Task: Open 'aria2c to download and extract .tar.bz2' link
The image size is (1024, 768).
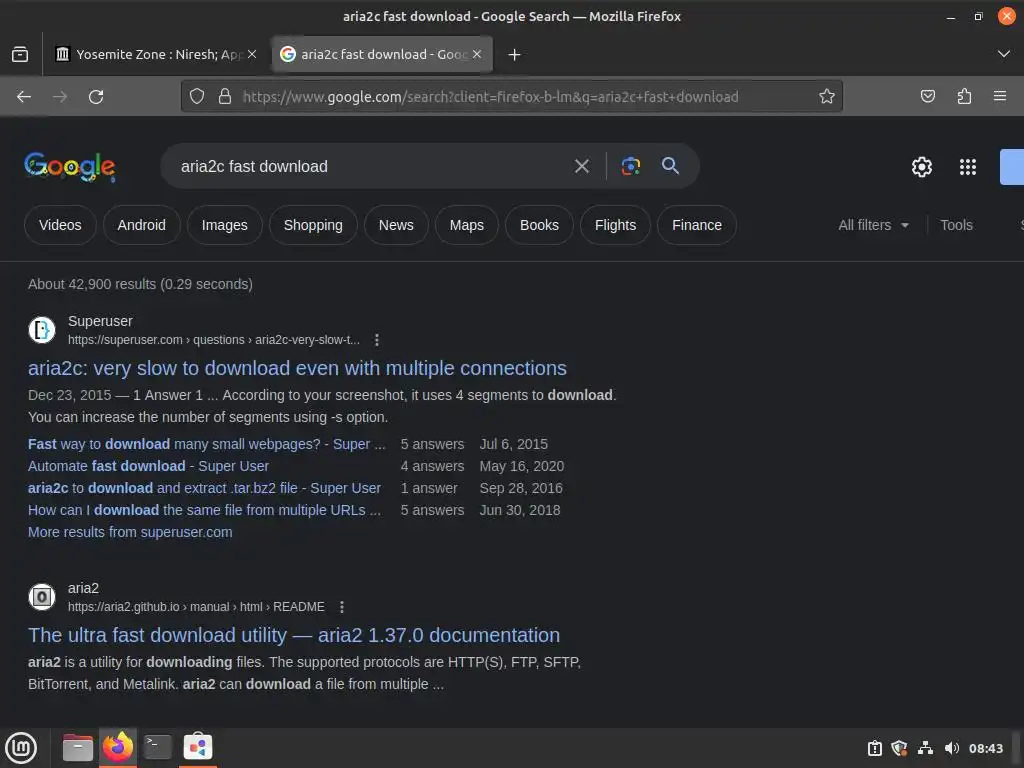Action: coord(204,488)
